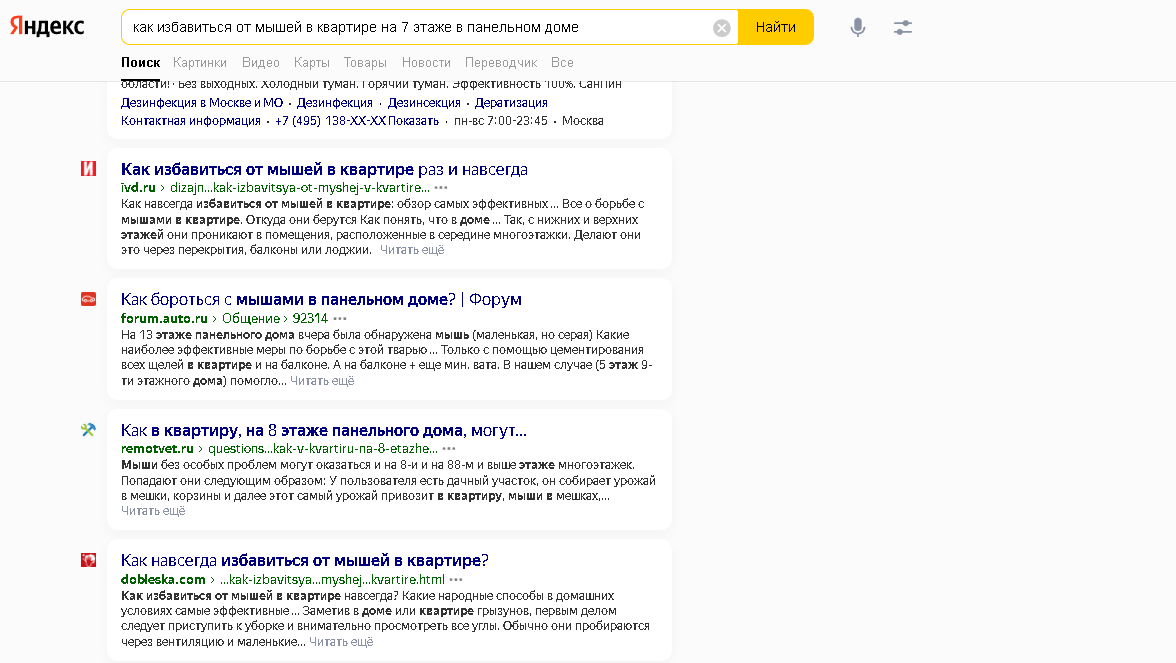The height and width of the screenshot is (663, 1176).
Task: Click the ad hours text пн-вс 7:00-23:45
Action: click(x=501, y=121)
